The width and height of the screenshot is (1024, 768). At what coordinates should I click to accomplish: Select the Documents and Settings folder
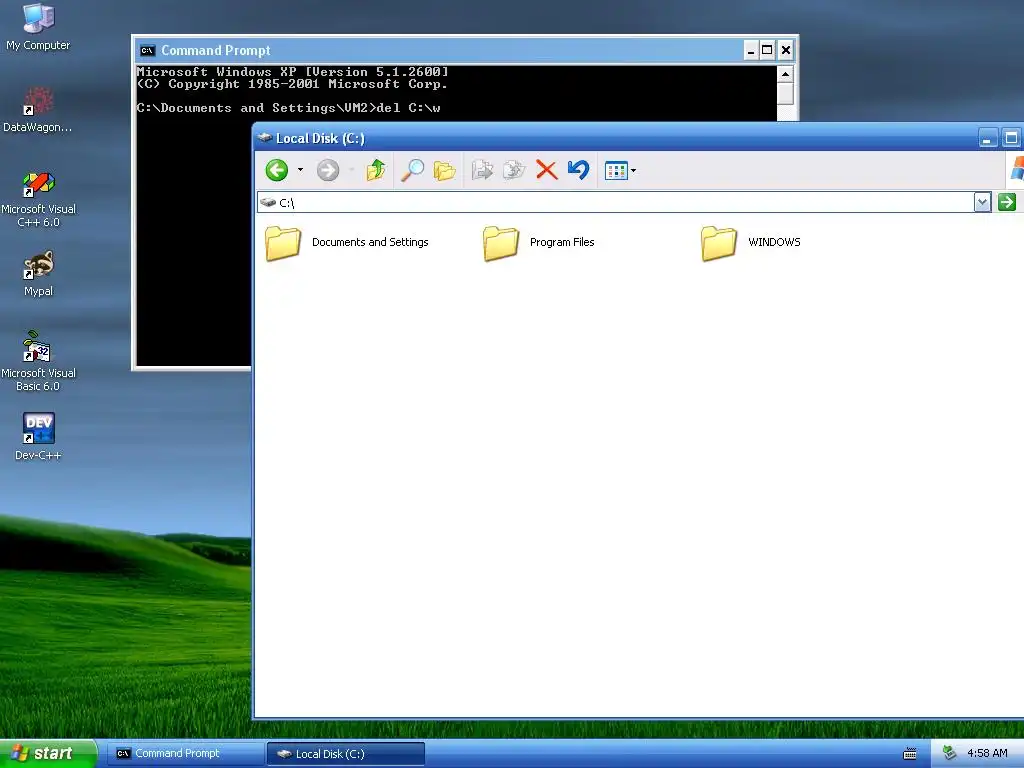coord(346,243)
